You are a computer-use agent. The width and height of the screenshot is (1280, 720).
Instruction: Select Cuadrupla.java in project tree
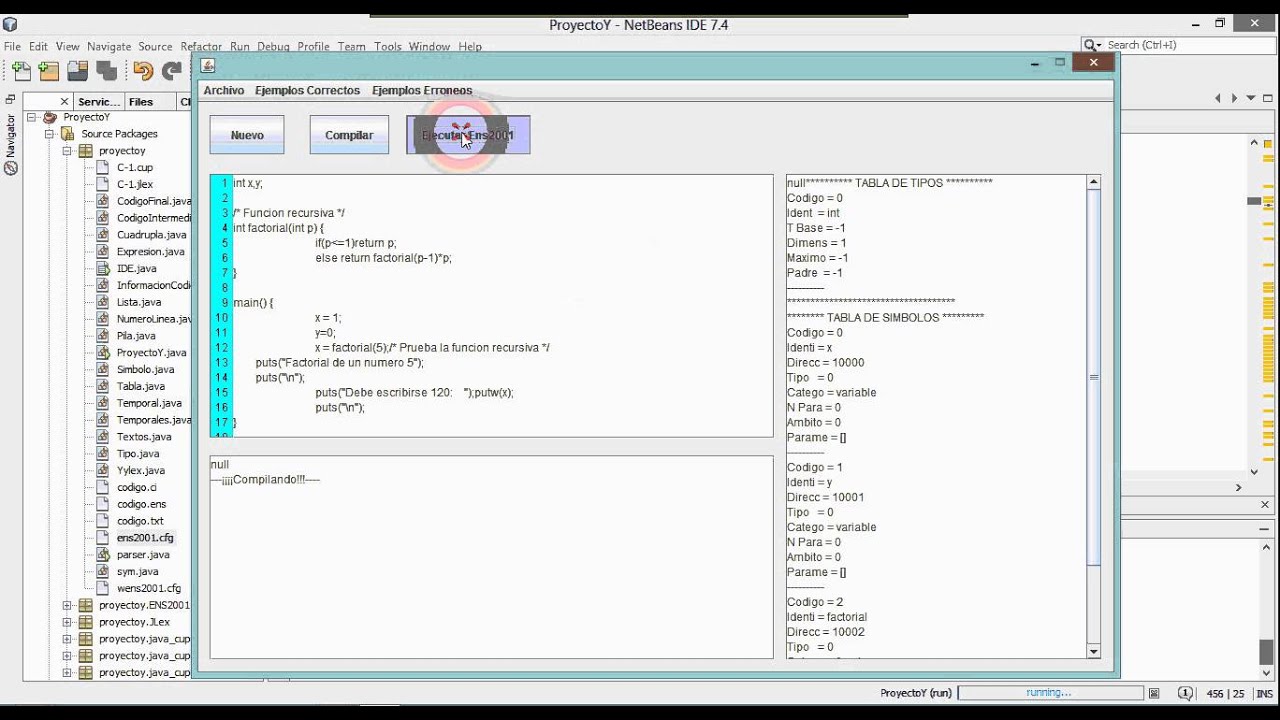(x=151, y=235)
